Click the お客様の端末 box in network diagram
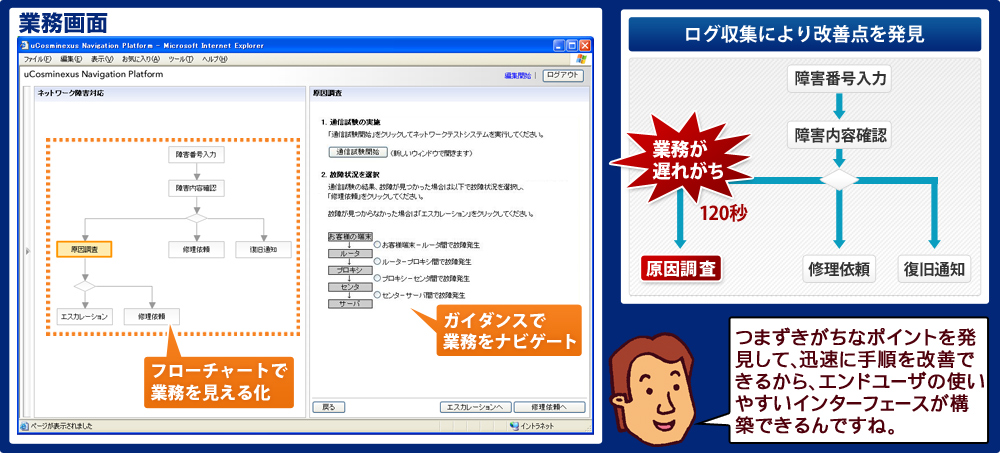 pyautogui.click(x=350, y=236)
